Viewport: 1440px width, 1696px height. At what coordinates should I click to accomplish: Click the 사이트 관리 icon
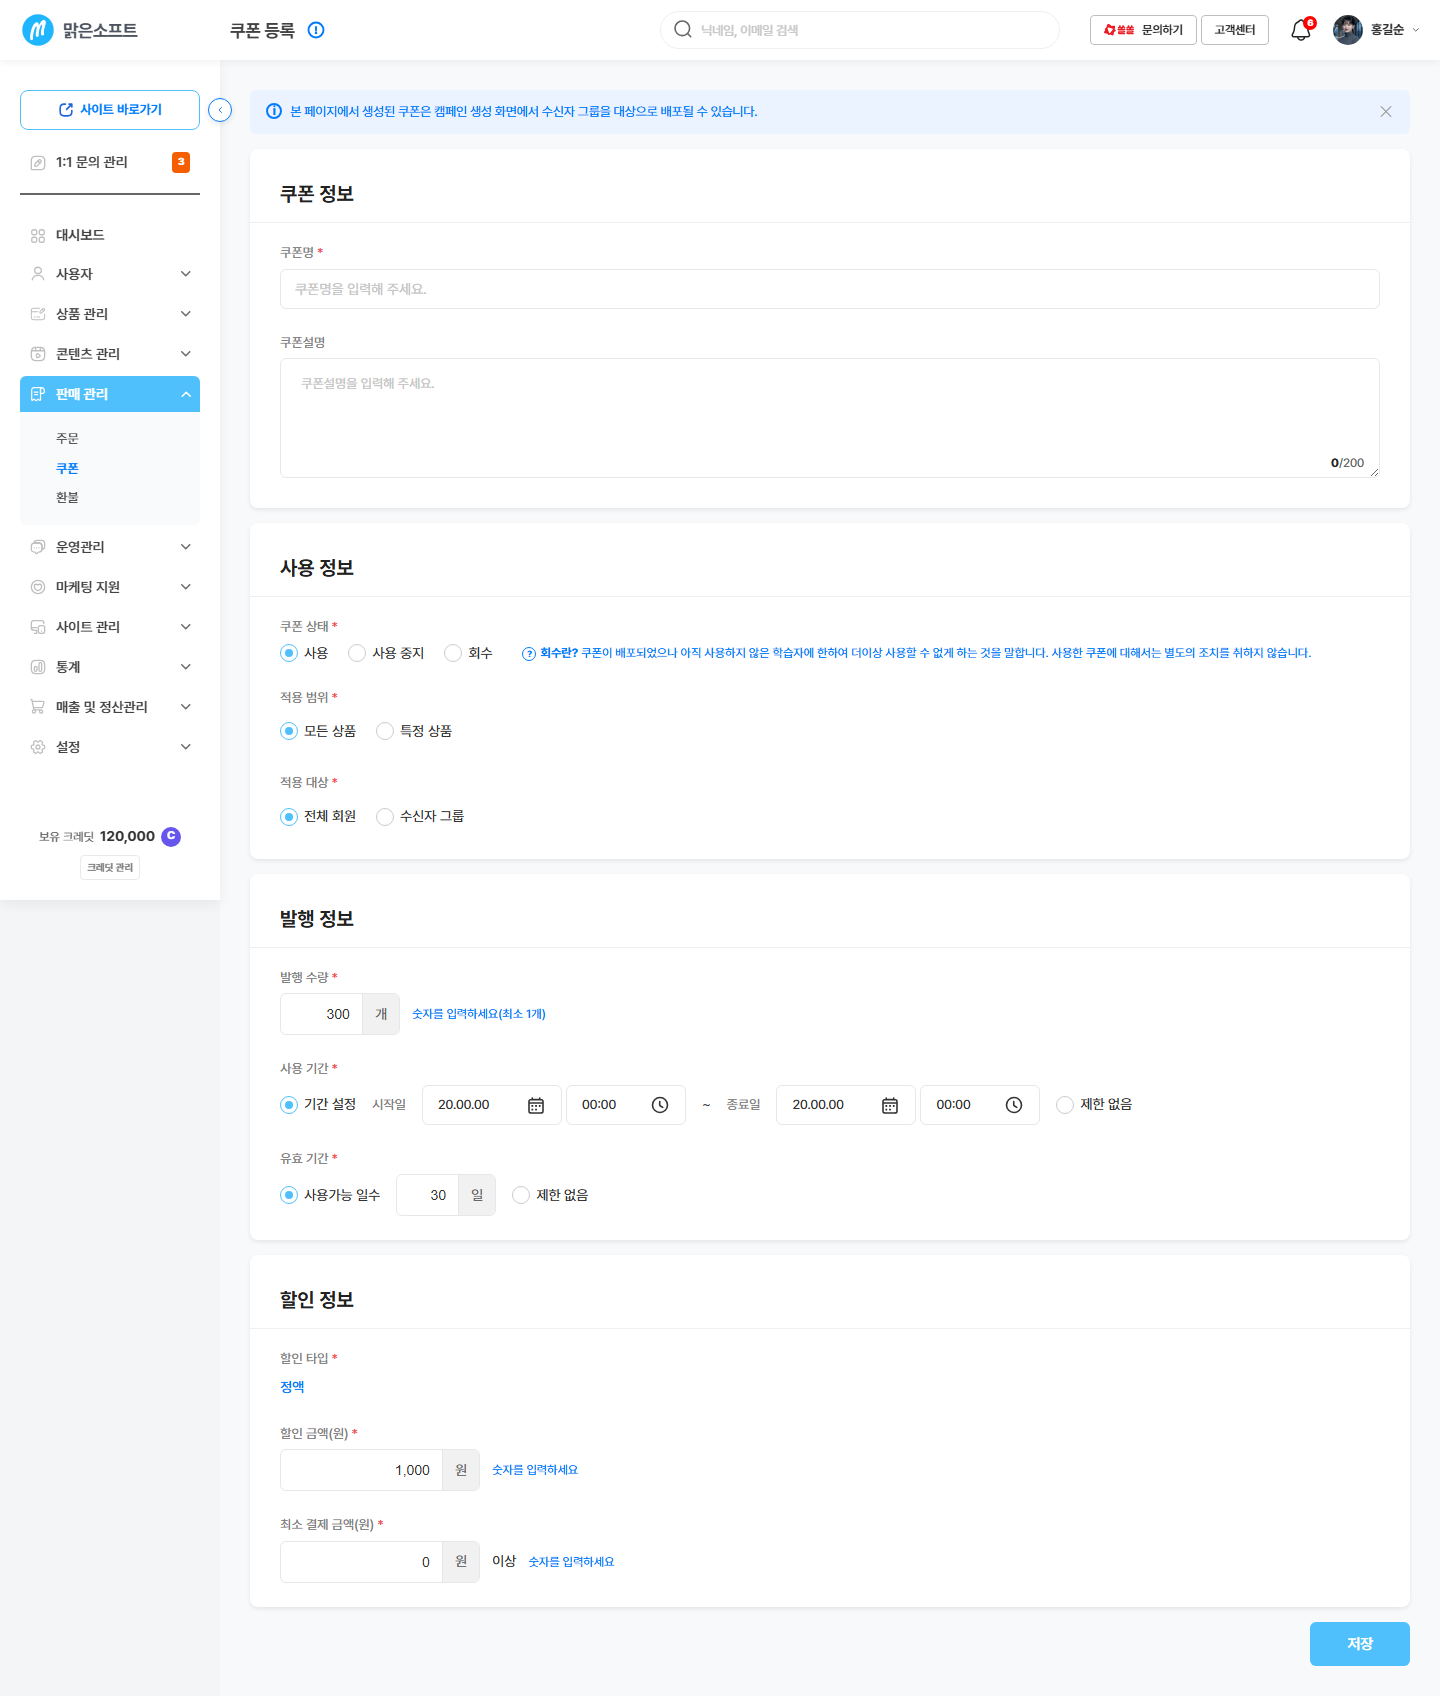tap(38, 627)
